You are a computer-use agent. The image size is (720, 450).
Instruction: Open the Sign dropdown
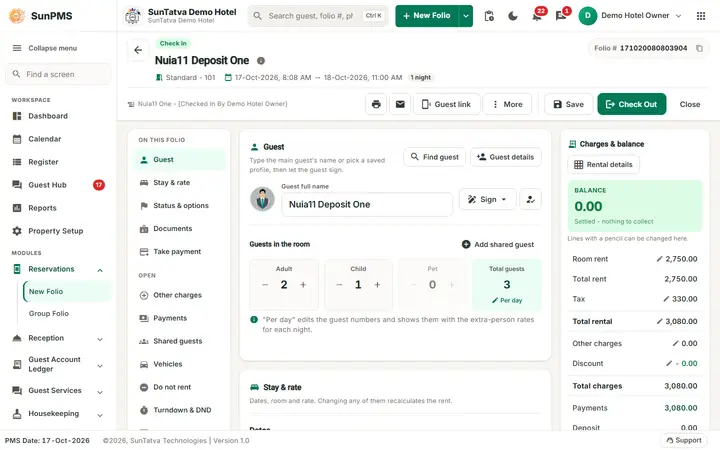click(488, 199)
